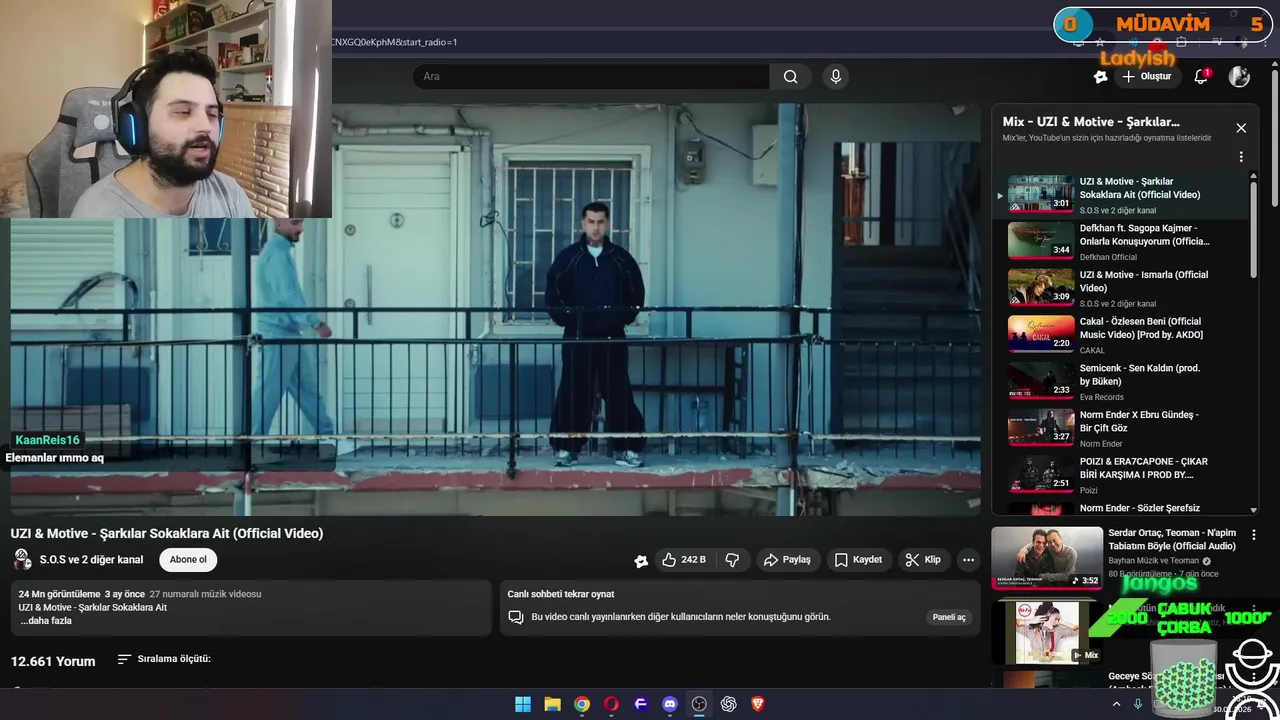
Task: Open ChatGPT app from taskbar
Action: tap(729, 704)
